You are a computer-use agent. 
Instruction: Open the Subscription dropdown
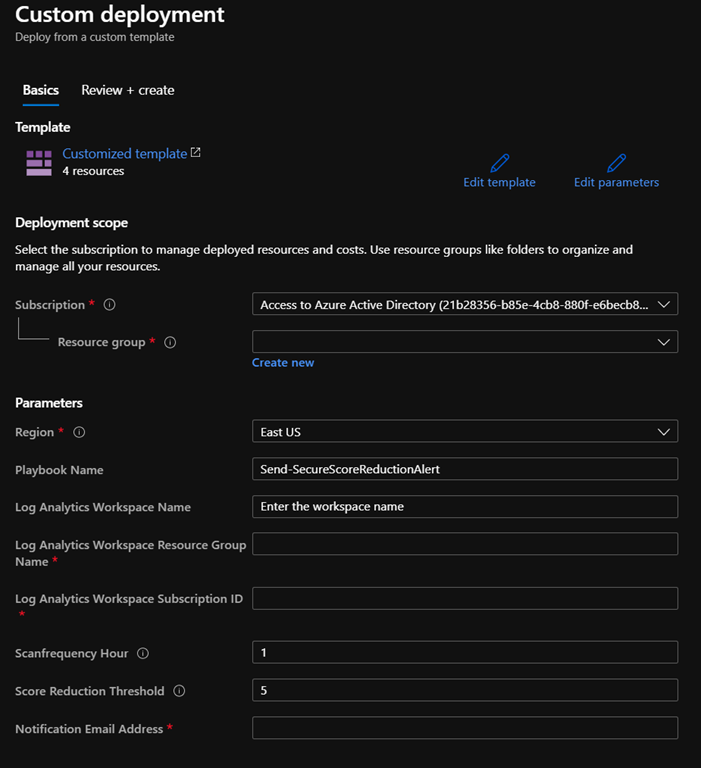tap(465, 305)
